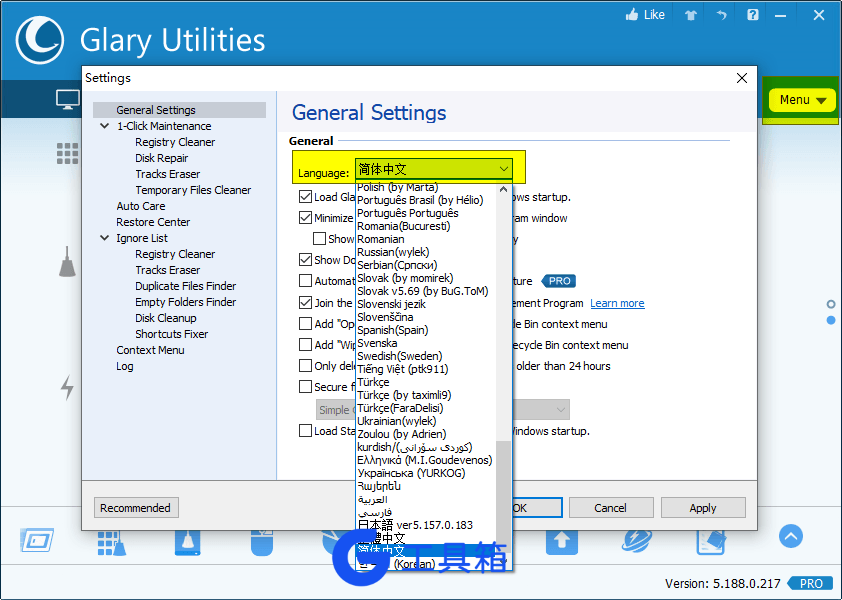The image size is (842, 600).
Task: Select Log in settings tree
Action: pyautogui.click(x=125, y=366)
